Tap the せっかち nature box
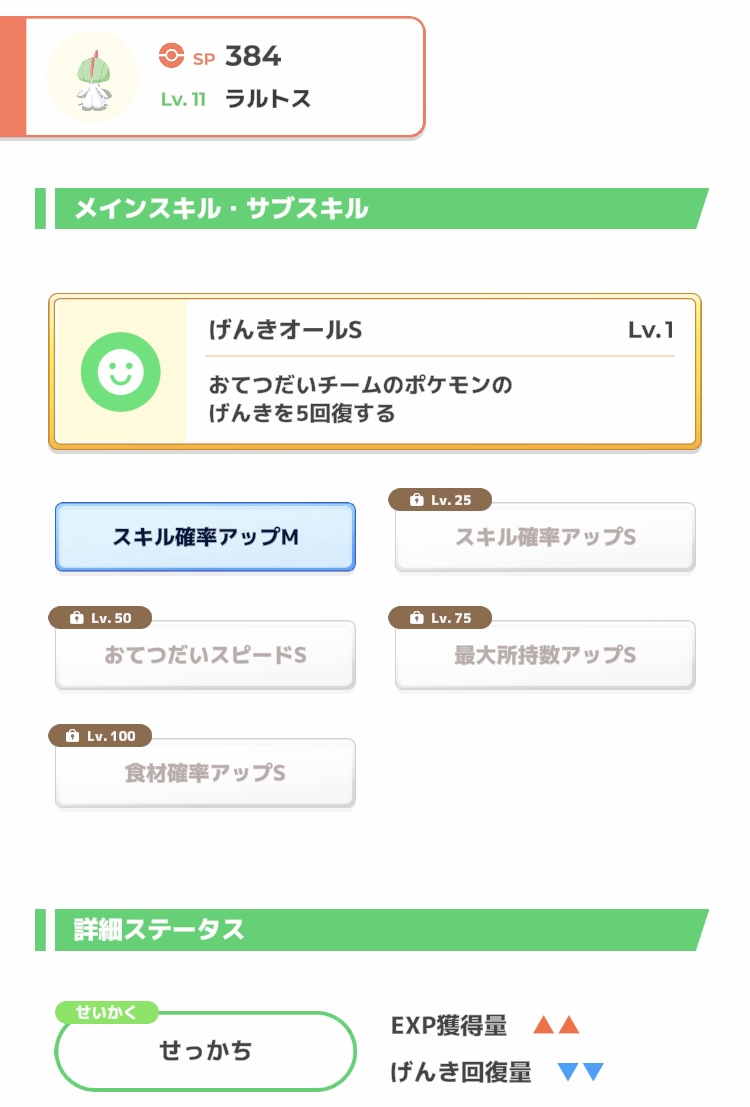750x1107 pixels. pos(205,1051)
